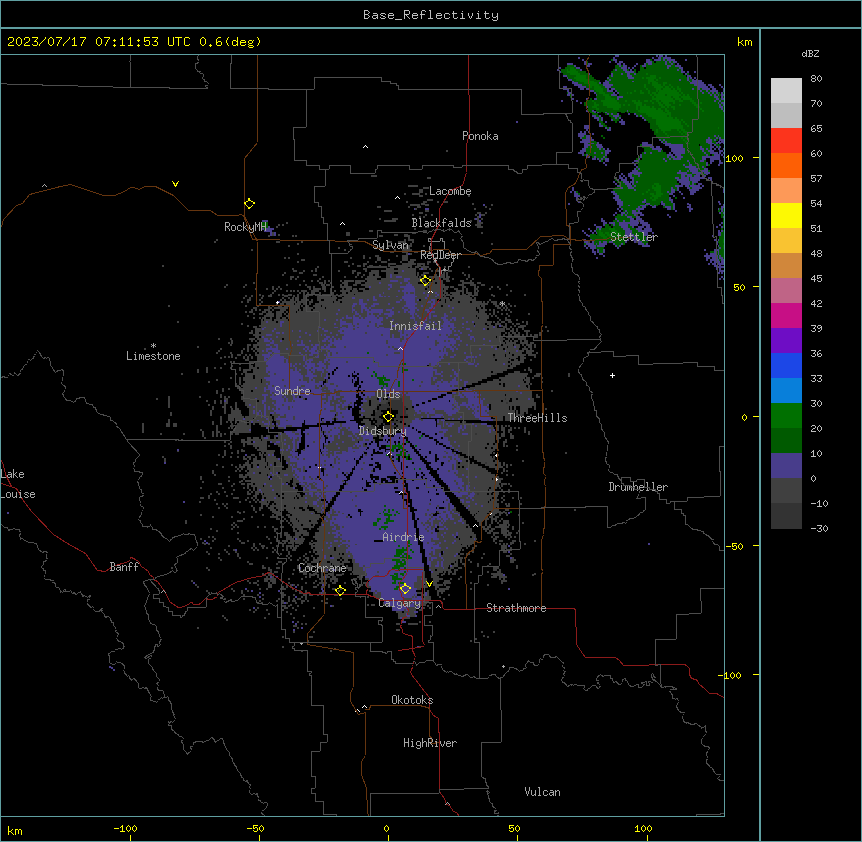Click the dBZ legend heading
The width and height of the screenshot is (862, 842).
(x=810, y=53)
